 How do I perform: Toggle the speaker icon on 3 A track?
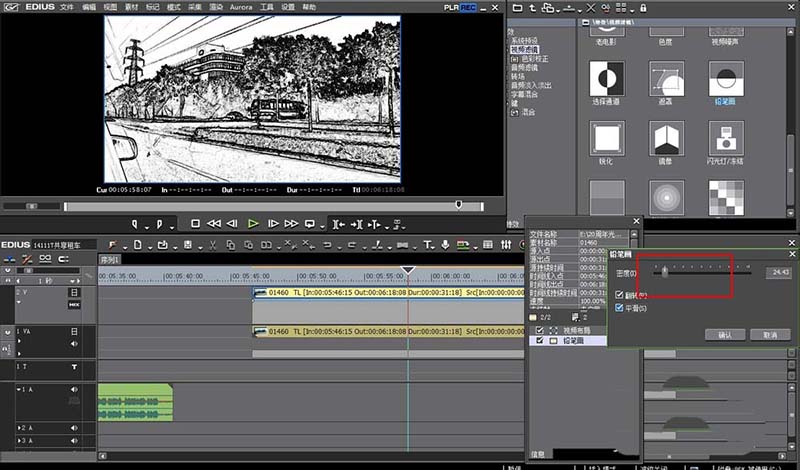74,440
